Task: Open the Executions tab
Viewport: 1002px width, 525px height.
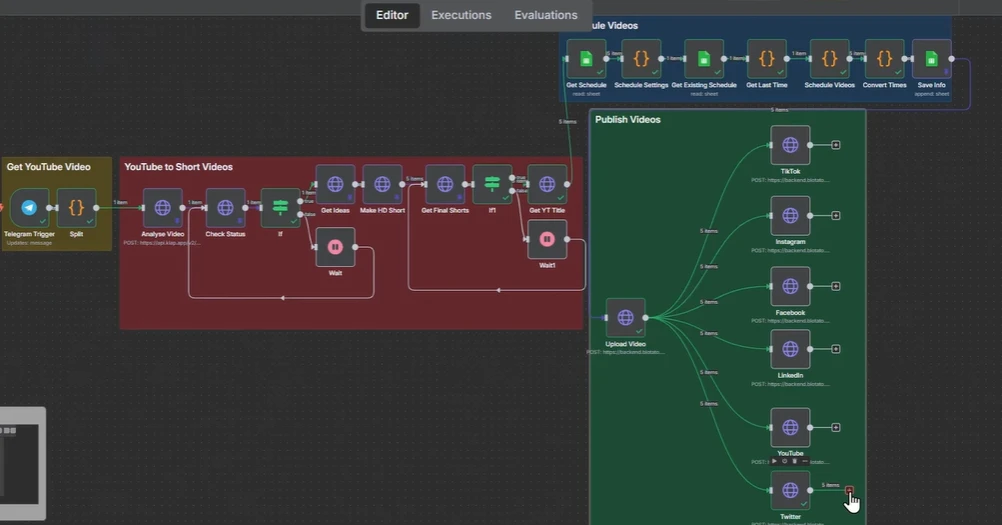Action: pyautogui.click(x=461, y=15)
